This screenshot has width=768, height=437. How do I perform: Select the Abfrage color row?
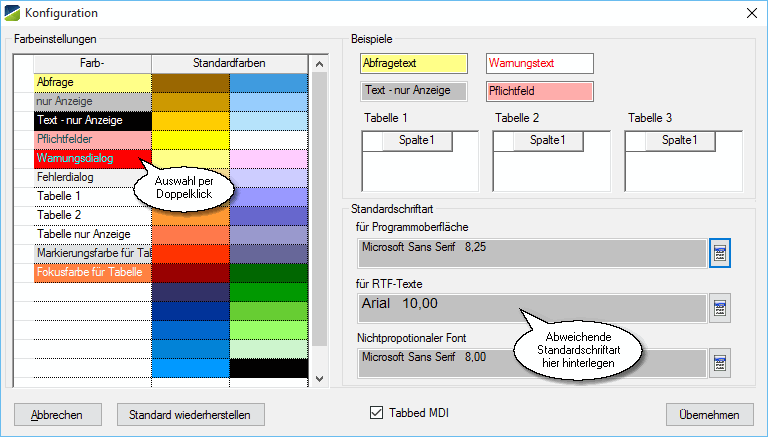92,82
